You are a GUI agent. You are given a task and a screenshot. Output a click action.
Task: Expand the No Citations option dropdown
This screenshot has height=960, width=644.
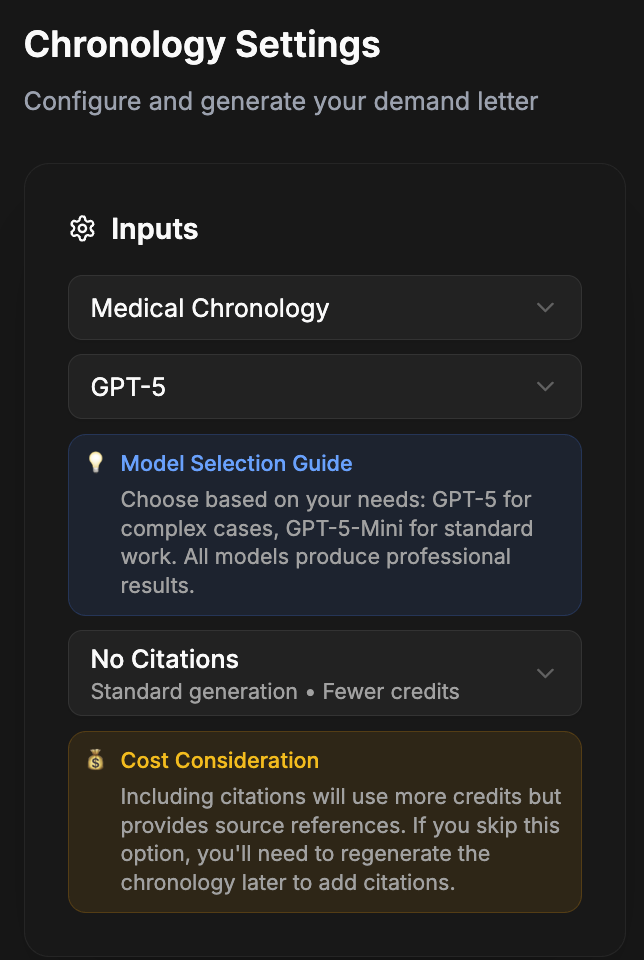coord(324,673)
